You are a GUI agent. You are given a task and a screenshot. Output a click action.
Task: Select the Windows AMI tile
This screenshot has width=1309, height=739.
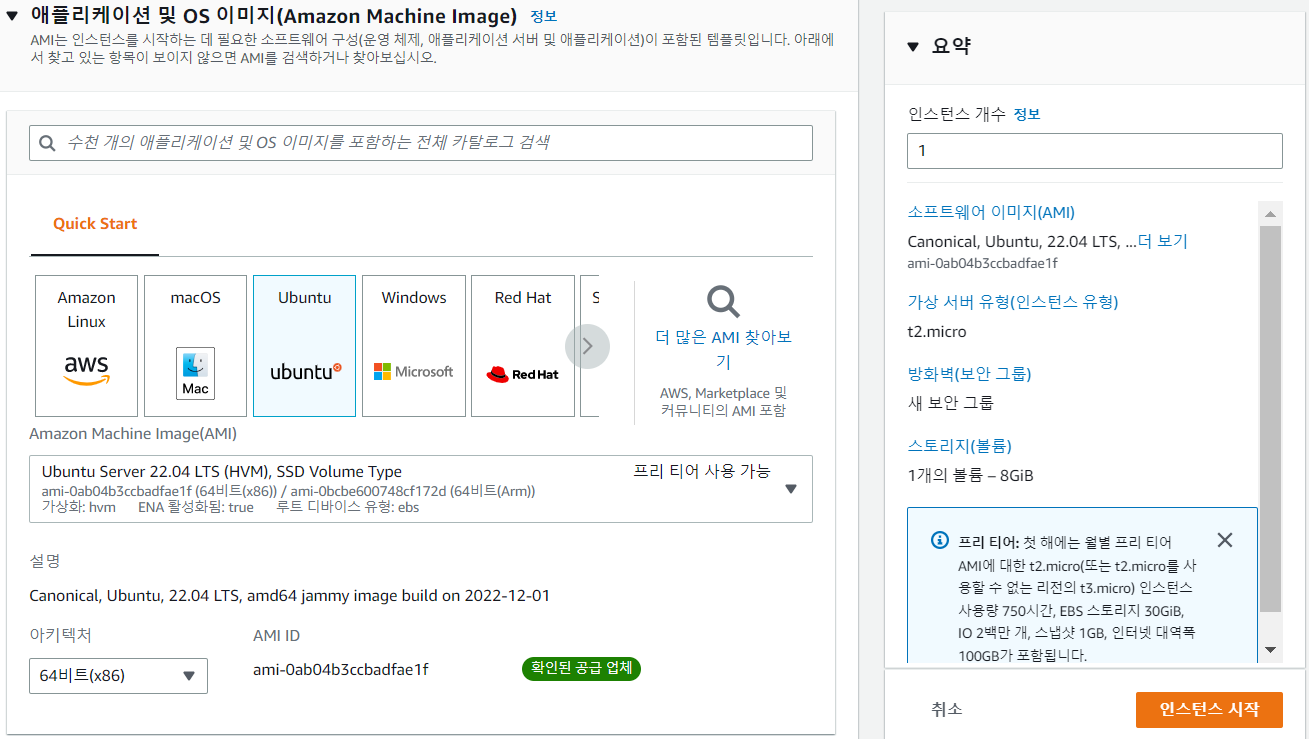[x=413, y=346]
